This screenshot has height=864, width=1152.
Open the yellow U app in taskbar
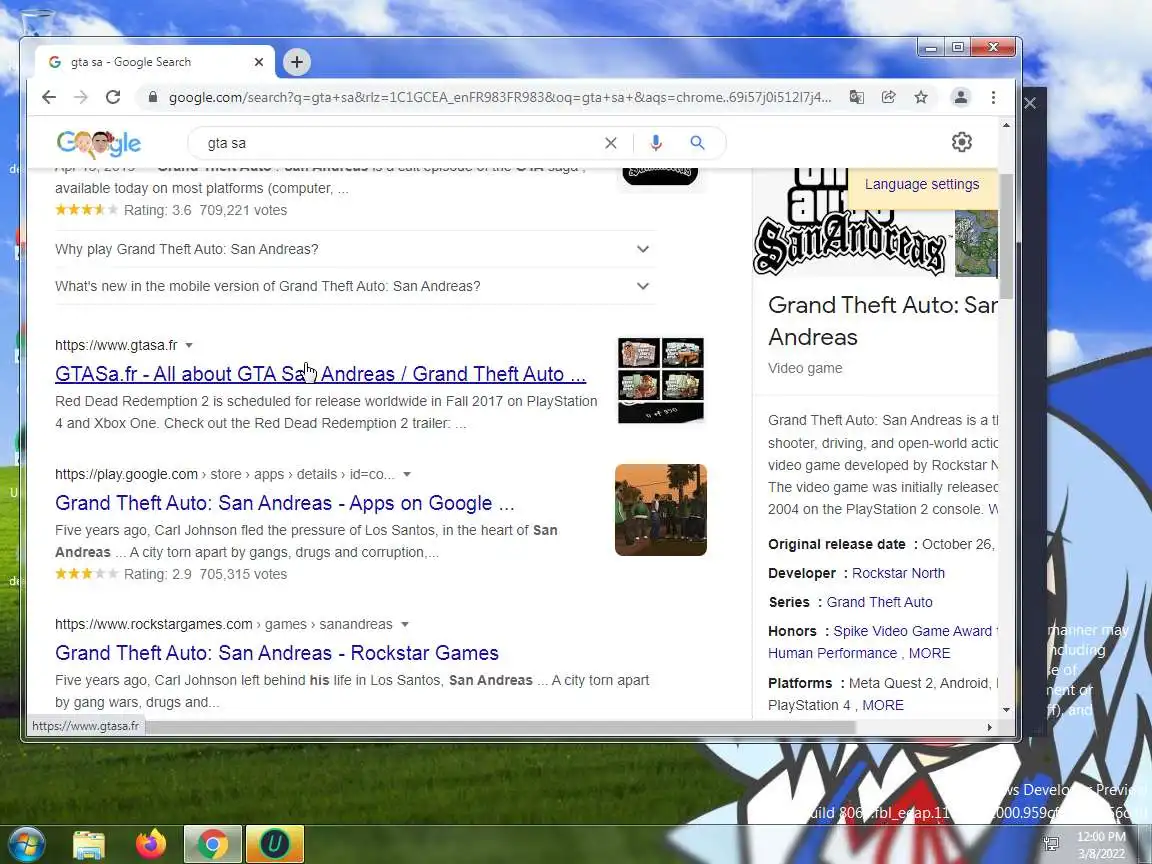pos(274,844)
